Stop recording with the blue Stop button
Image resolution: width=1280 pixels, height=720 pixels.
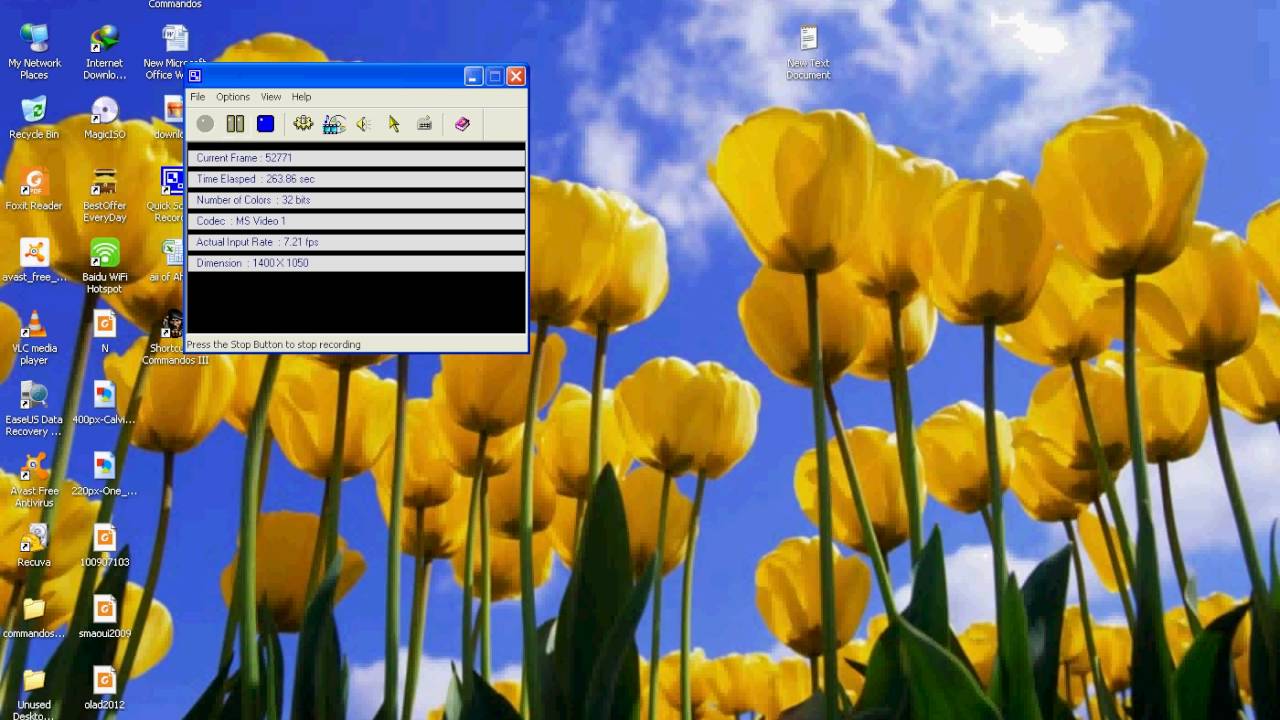click(265, 124)
